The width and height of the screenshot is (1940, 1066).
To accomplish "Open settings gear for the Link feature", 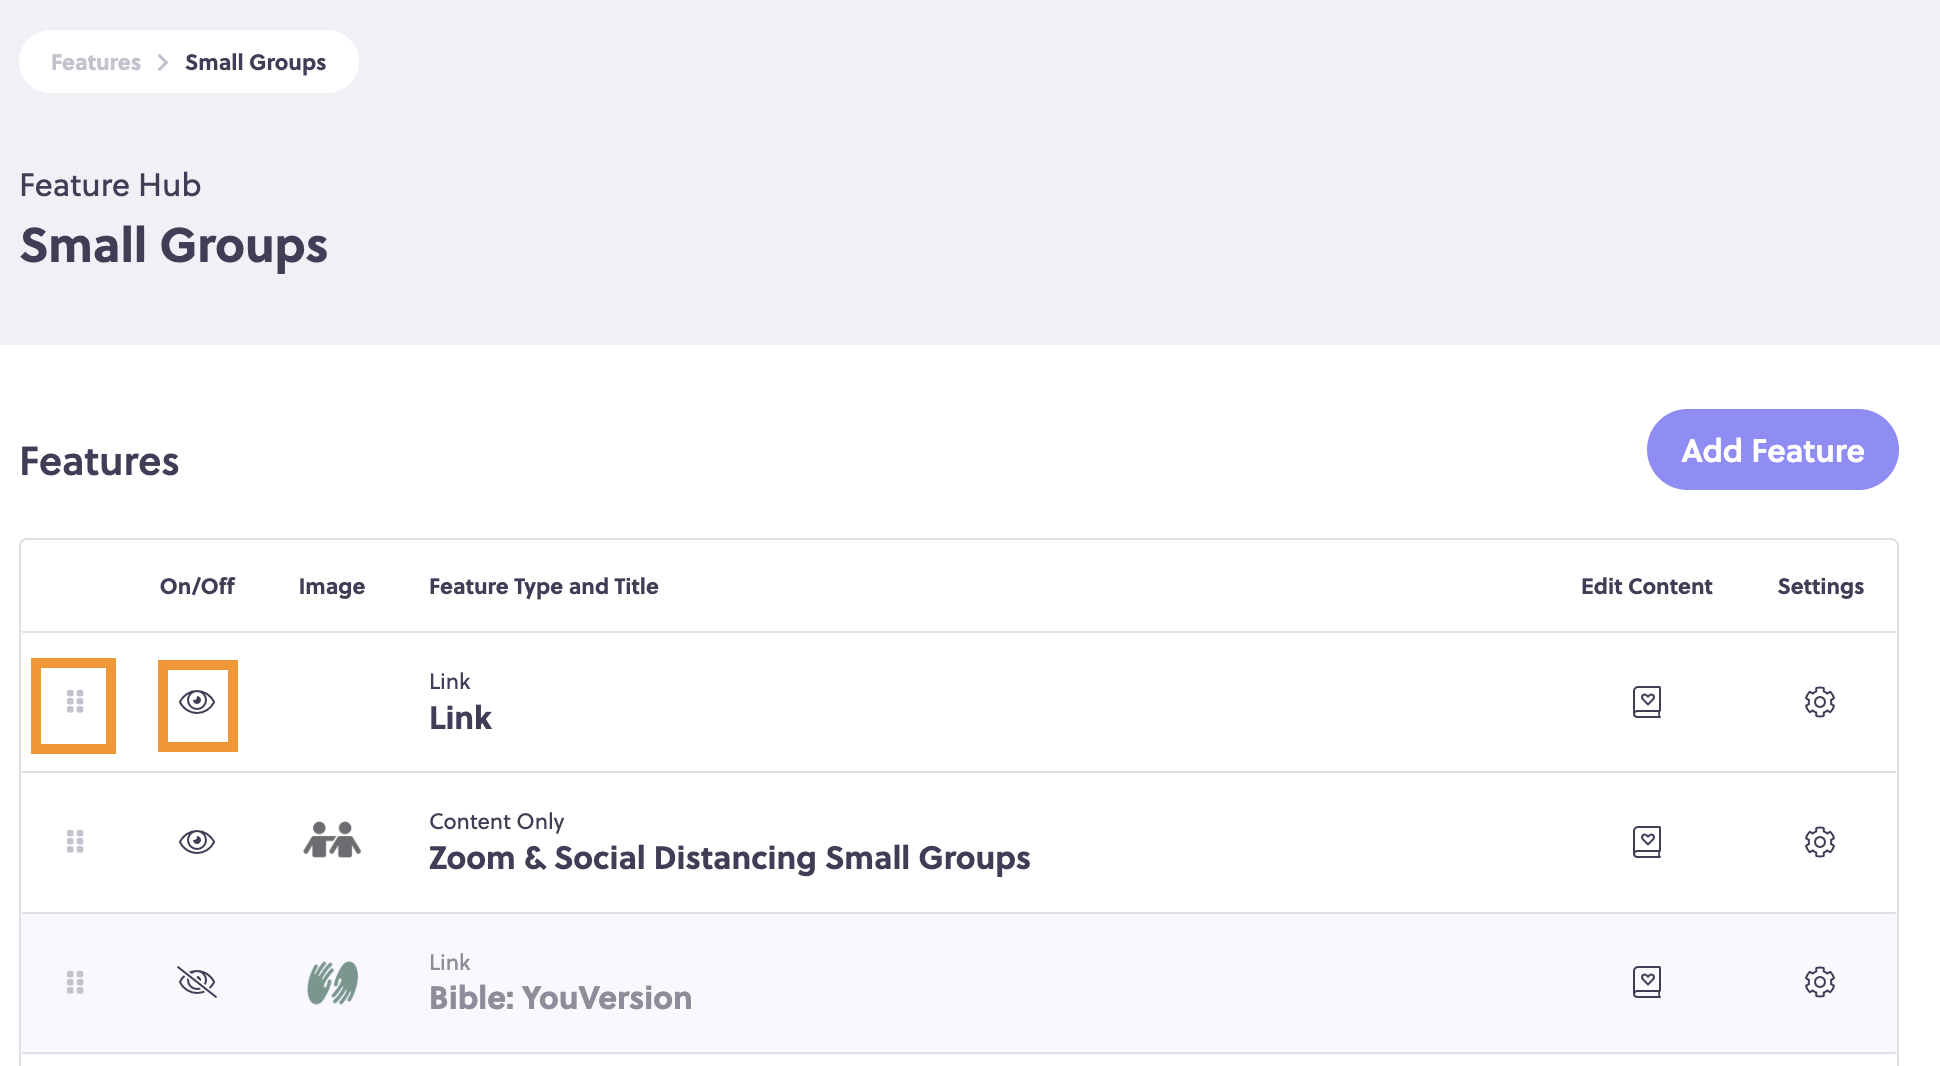I will (x=1819, y=702).
